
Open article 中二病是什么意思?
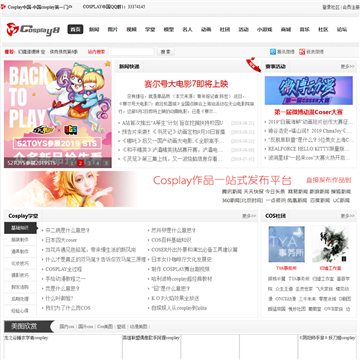68,230
